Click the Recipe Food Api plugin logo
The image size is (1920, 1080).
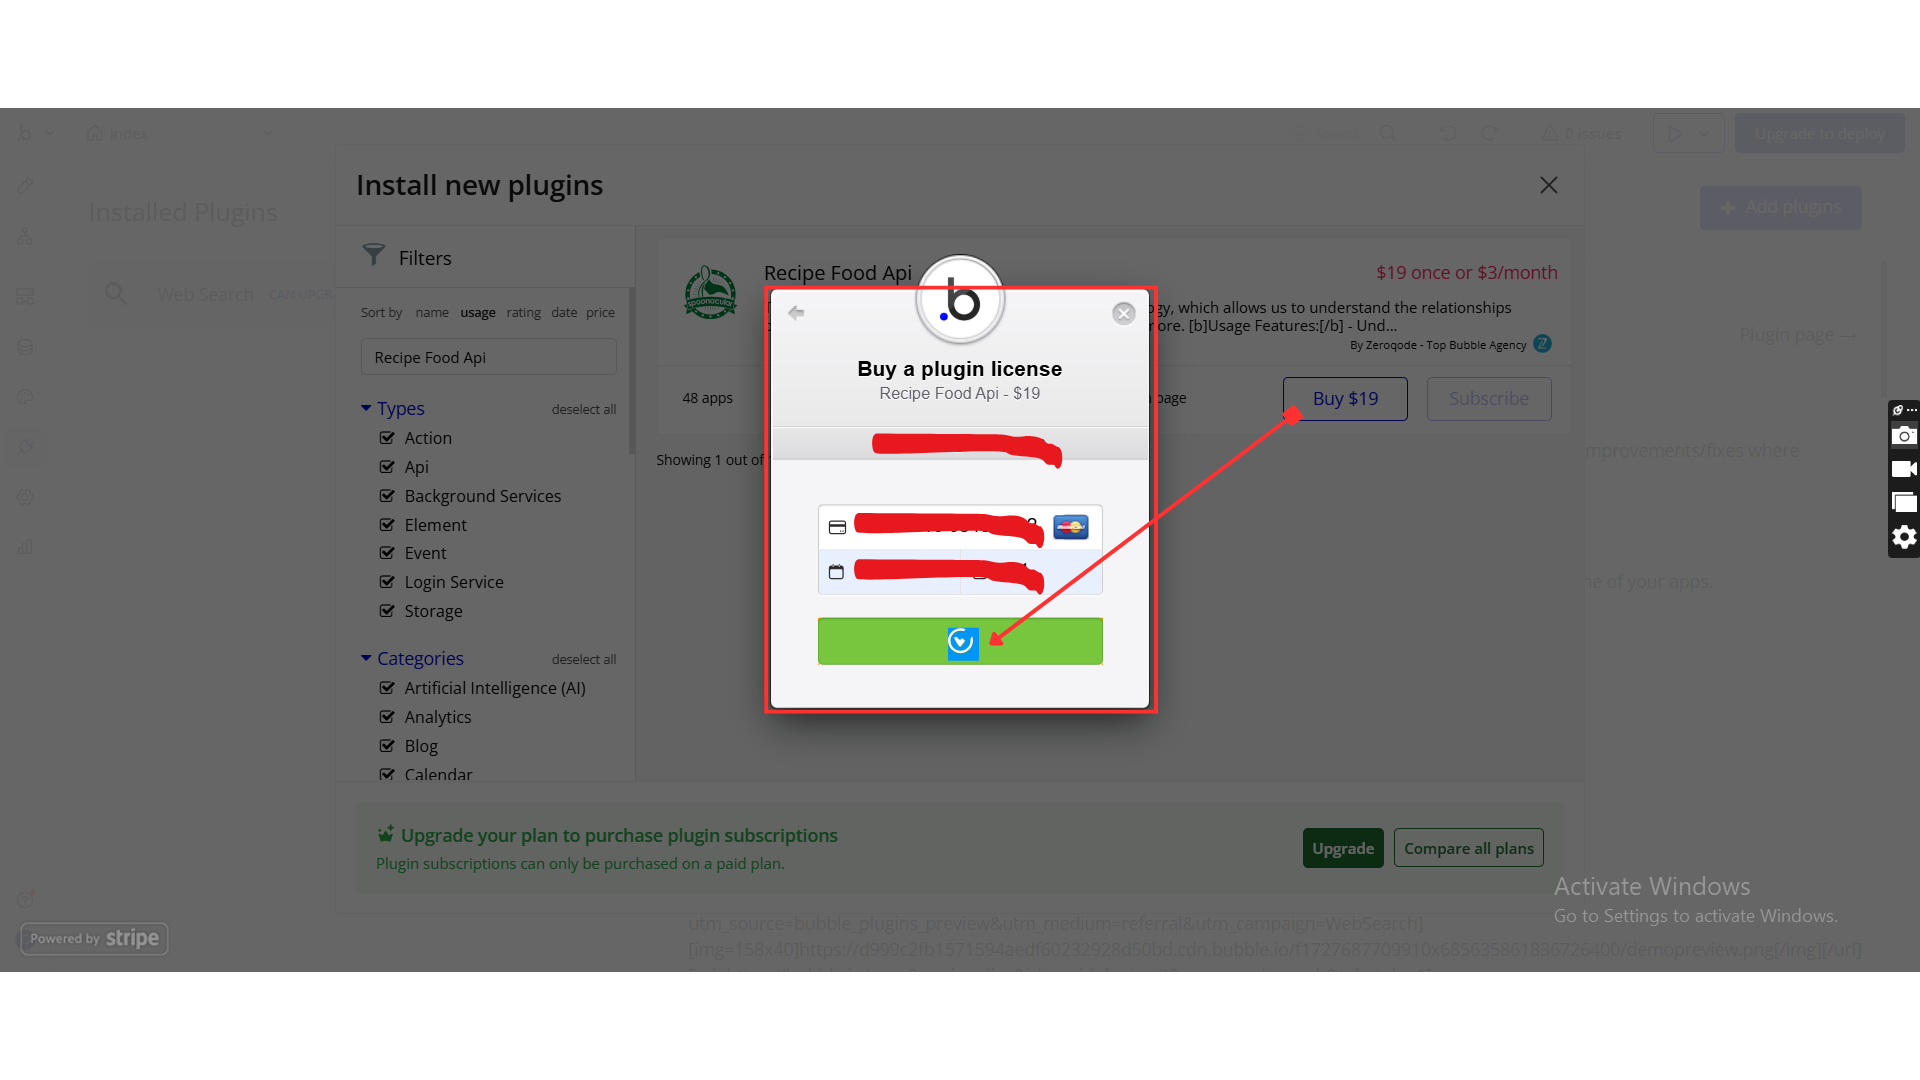click(710, 293)
